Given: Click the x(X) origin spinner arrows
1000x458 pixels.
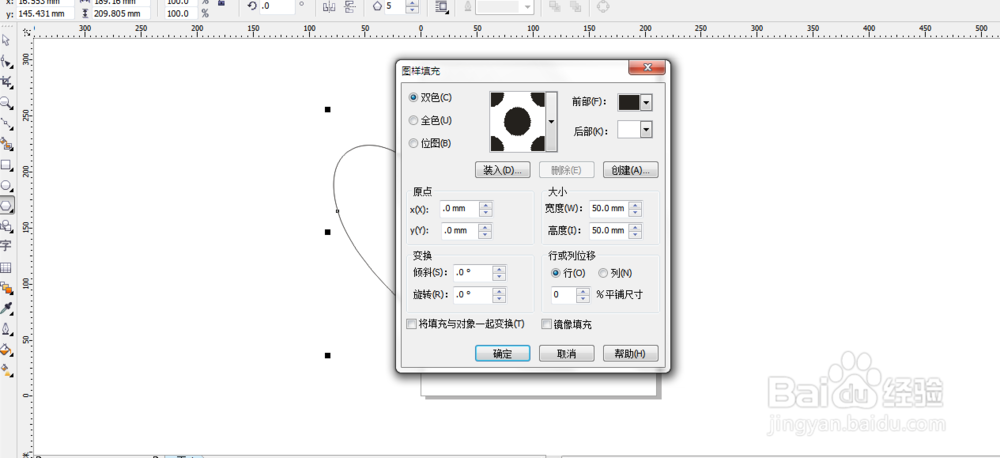Looking at the screenshot, I should pyautogui.click(x=486, y=209).
